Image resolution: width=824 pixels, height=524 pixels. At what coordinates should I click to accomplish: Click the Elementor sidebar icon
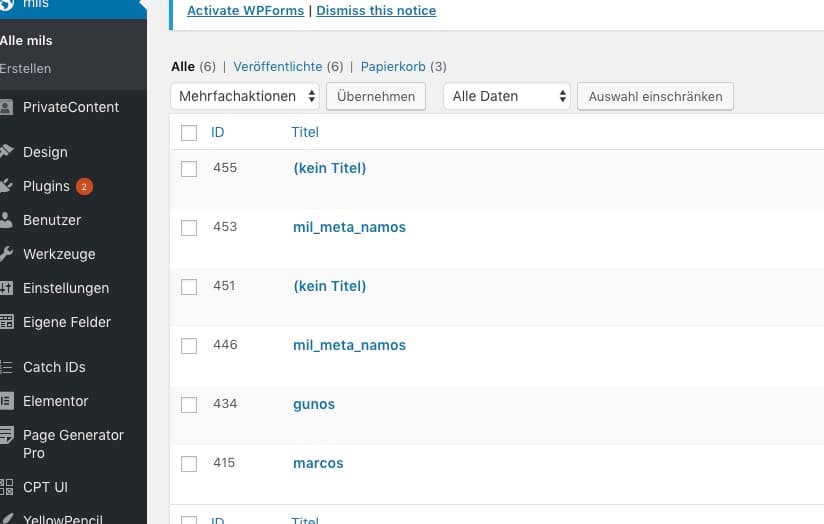pos(6,401)
